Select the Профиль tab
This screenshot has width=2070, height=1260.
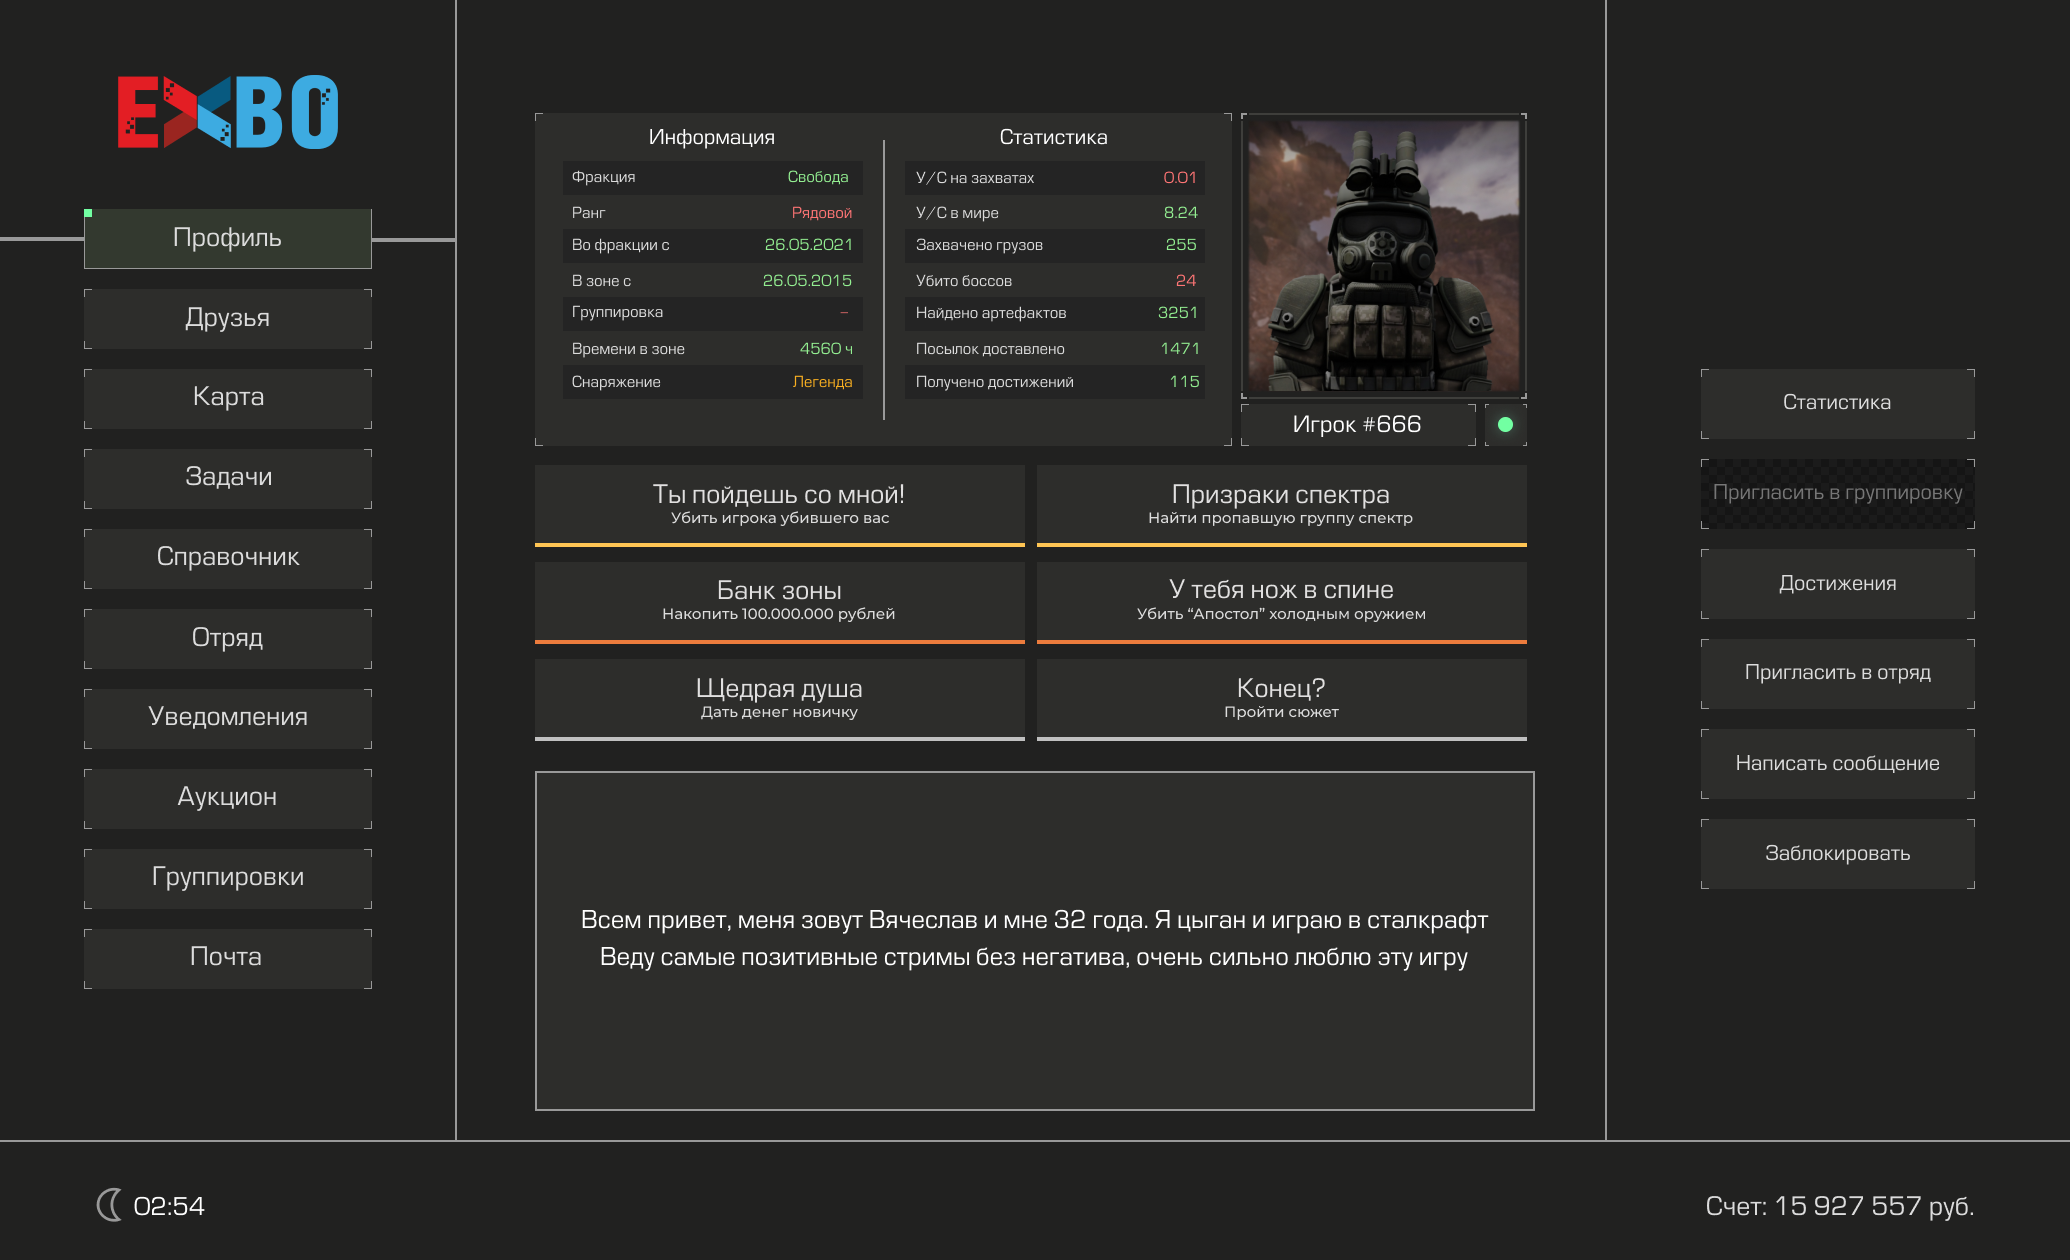click(228, 238)
